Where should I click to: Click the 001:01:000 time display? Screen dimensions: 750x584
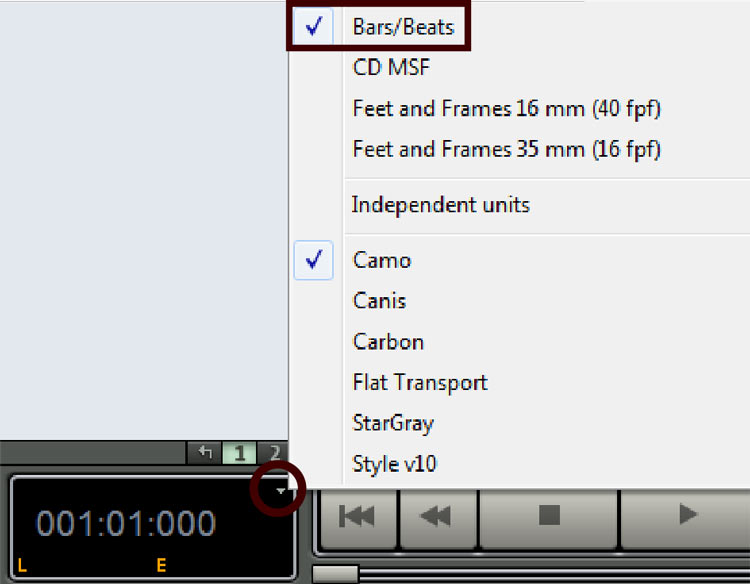point(126,523)
